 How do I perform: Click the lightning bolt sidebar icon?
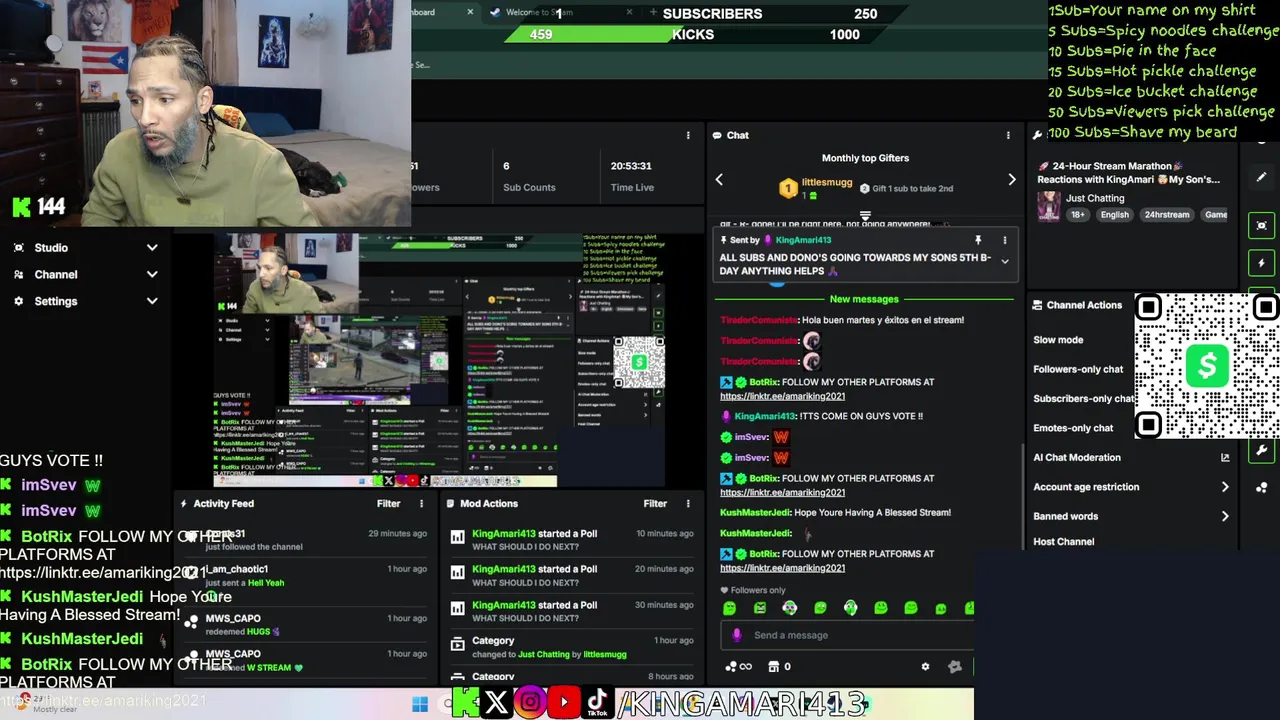[x=1262, y=263]
